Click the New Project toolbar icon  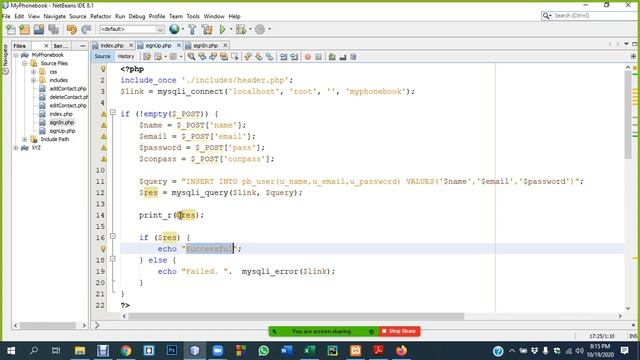[x=24, y=29]
